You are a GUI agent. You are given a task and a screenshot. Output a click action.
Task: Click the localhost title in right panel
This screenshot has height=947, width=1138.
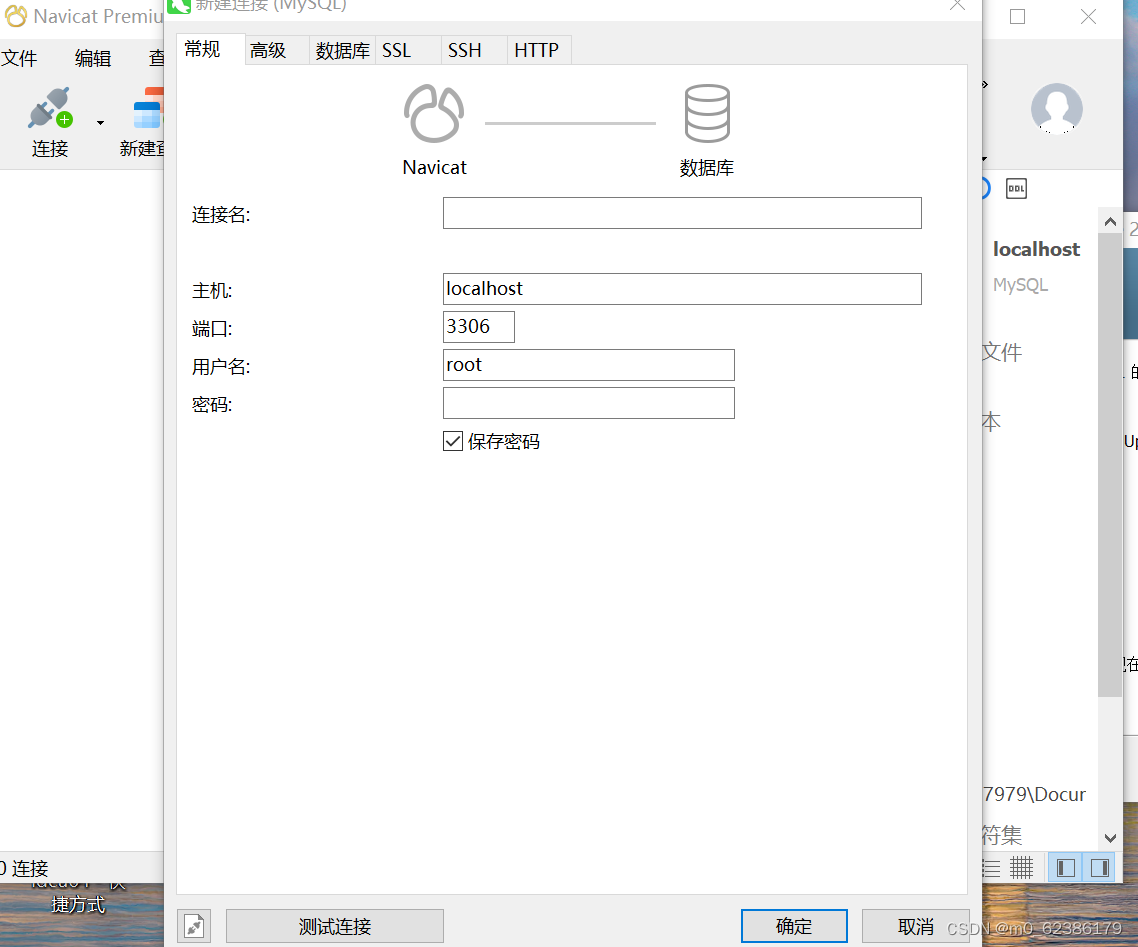click(1036, 250)
